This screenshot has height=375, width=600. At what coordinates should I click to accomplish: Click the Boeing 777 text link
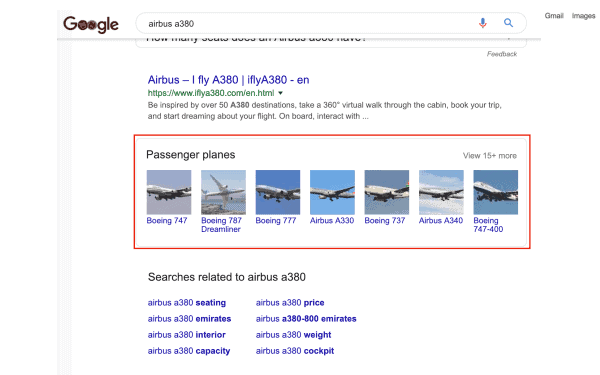[276, 220]
